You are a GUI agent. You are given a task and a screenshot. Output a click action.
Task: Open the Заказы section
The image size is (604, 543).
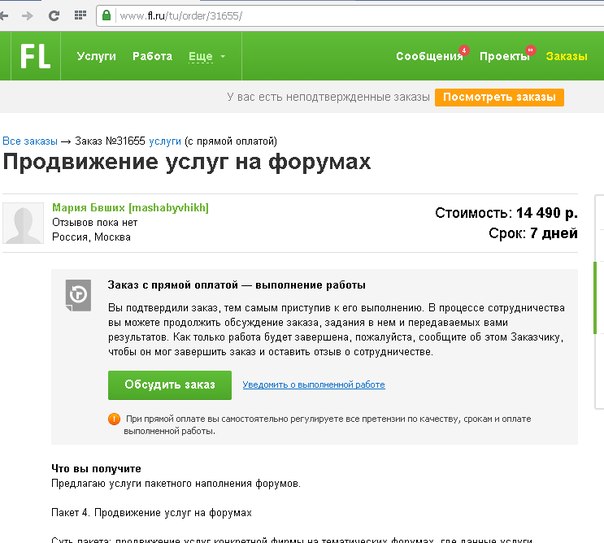[566, 57]
